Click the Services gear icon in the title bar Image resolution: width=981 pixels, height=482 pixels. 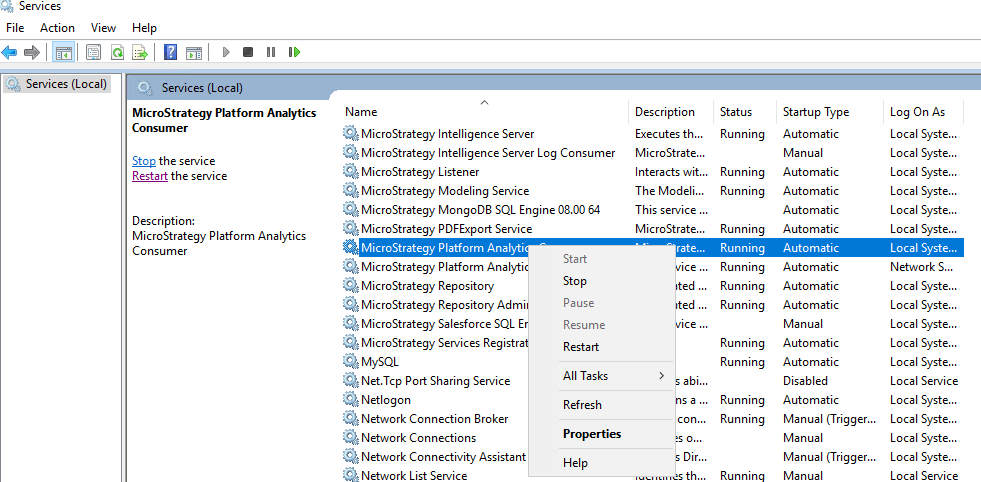point(8,6)
